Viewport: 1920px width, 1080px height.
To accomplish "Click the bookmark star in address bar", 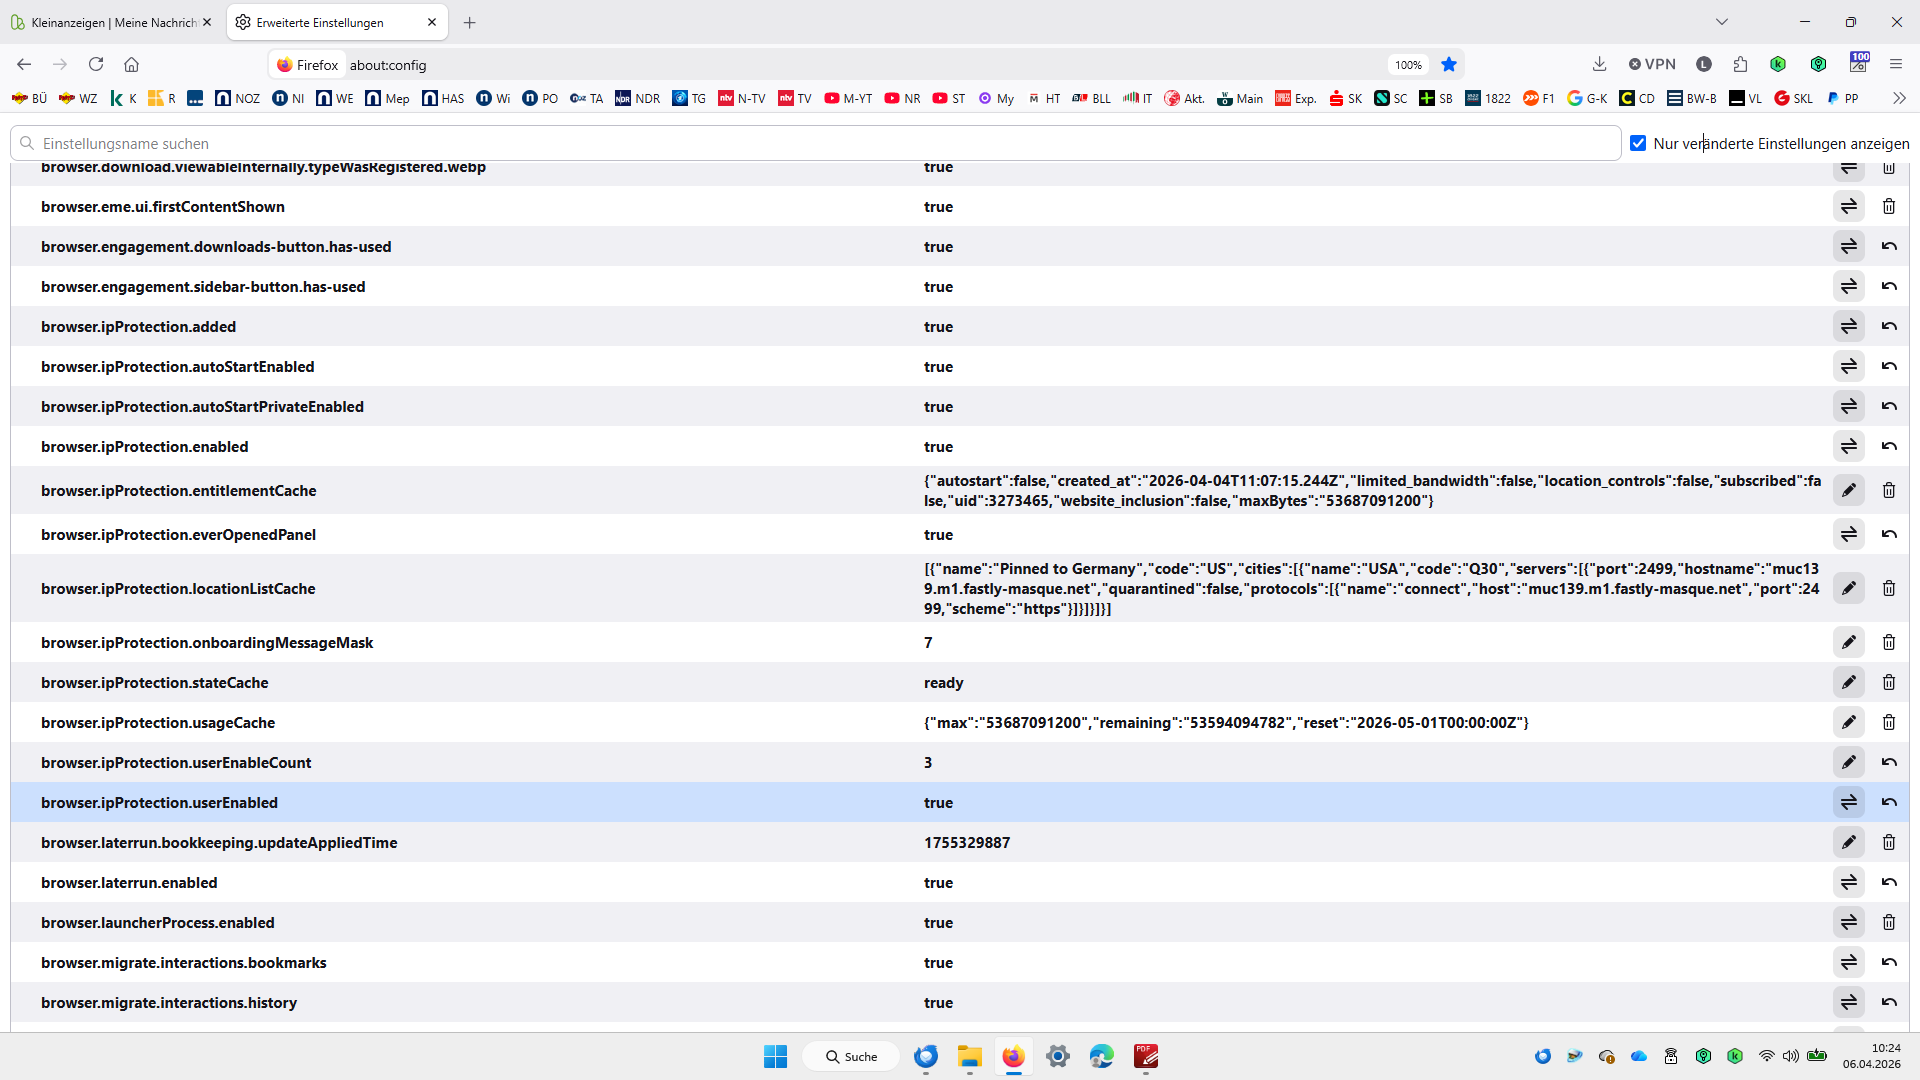I will 1448,64.
